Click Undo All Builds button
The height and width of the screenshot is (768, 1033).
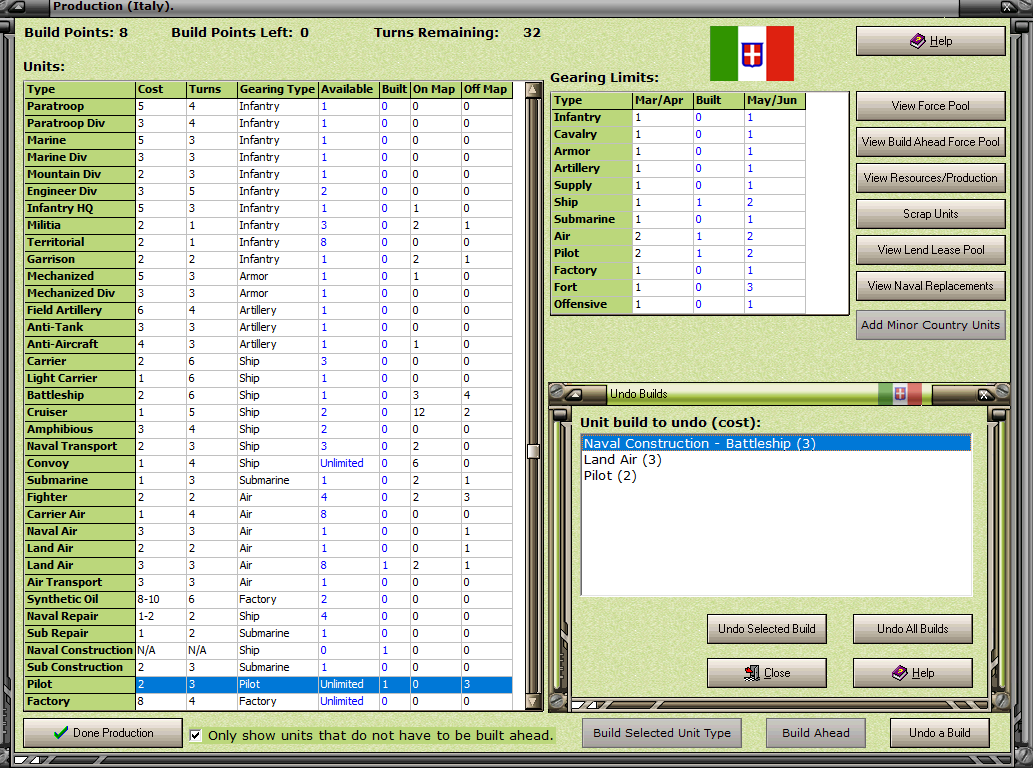click(x=912, y=628)
